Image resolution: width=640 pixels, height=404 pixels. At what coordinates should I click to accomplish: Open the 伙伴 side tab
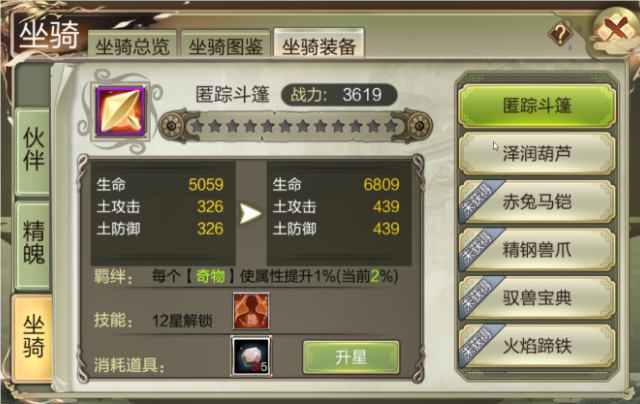(33, 151)
